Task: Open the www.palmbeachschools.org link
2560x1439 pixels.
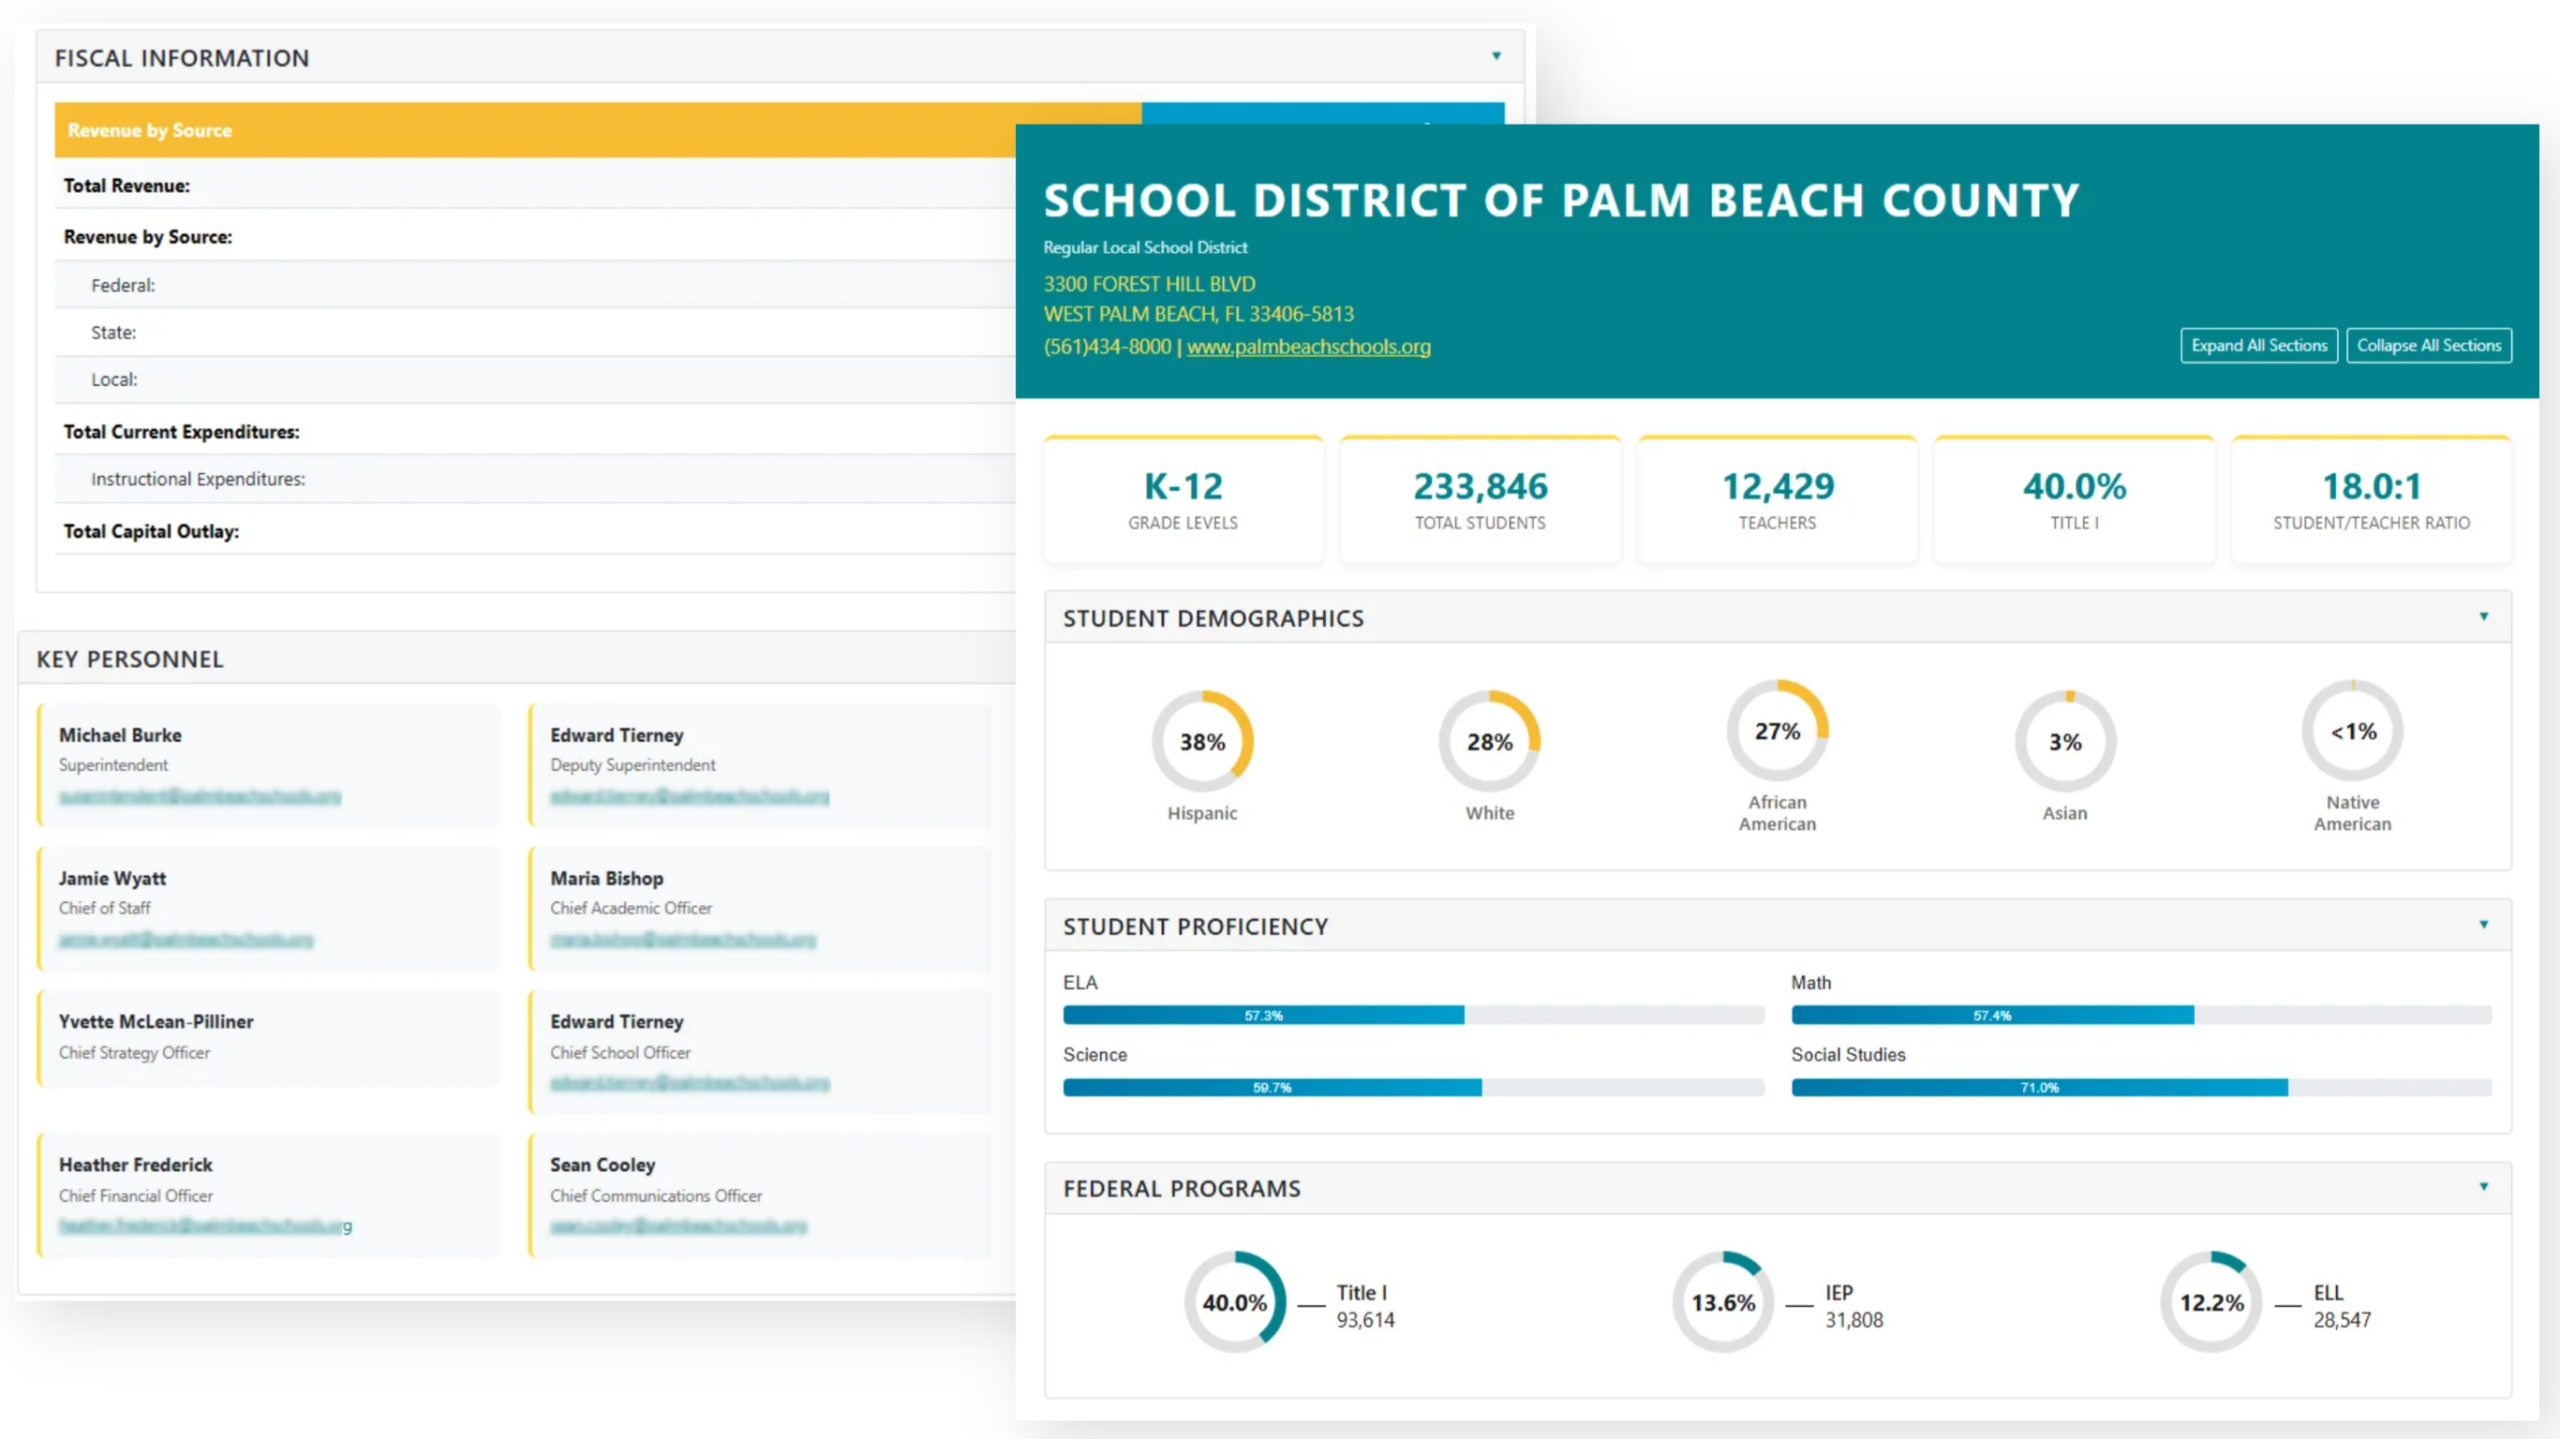Action: [x=1308, y=347]
